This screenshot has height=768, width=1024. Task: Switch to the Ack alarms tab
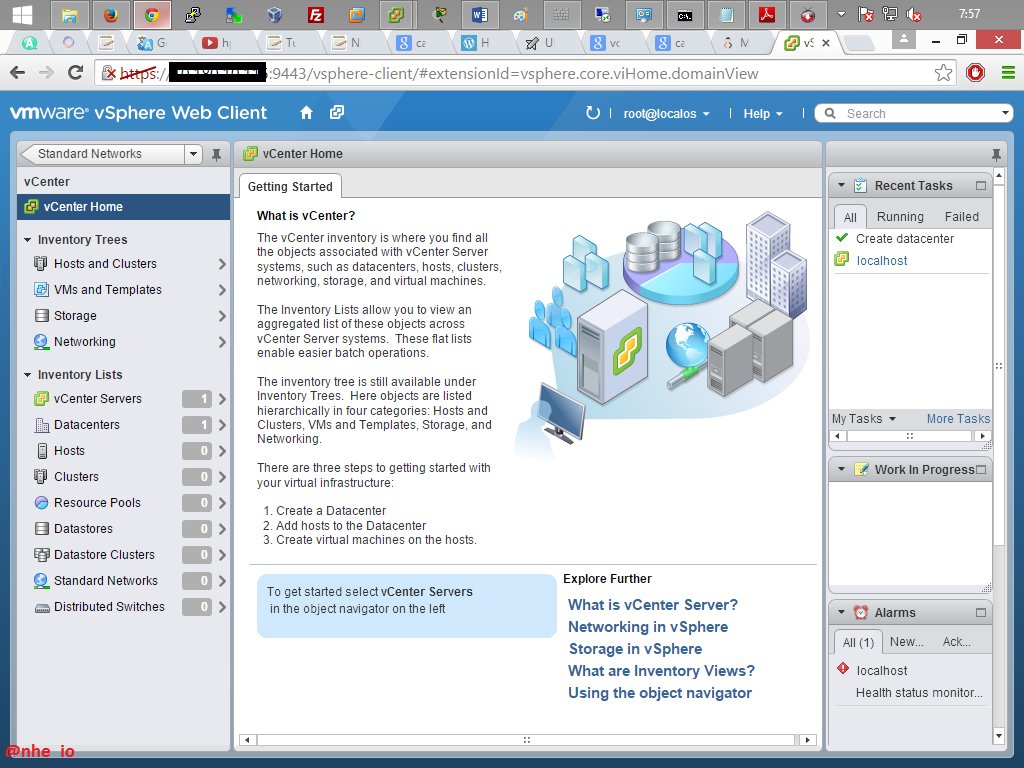[x=956, y=642]
